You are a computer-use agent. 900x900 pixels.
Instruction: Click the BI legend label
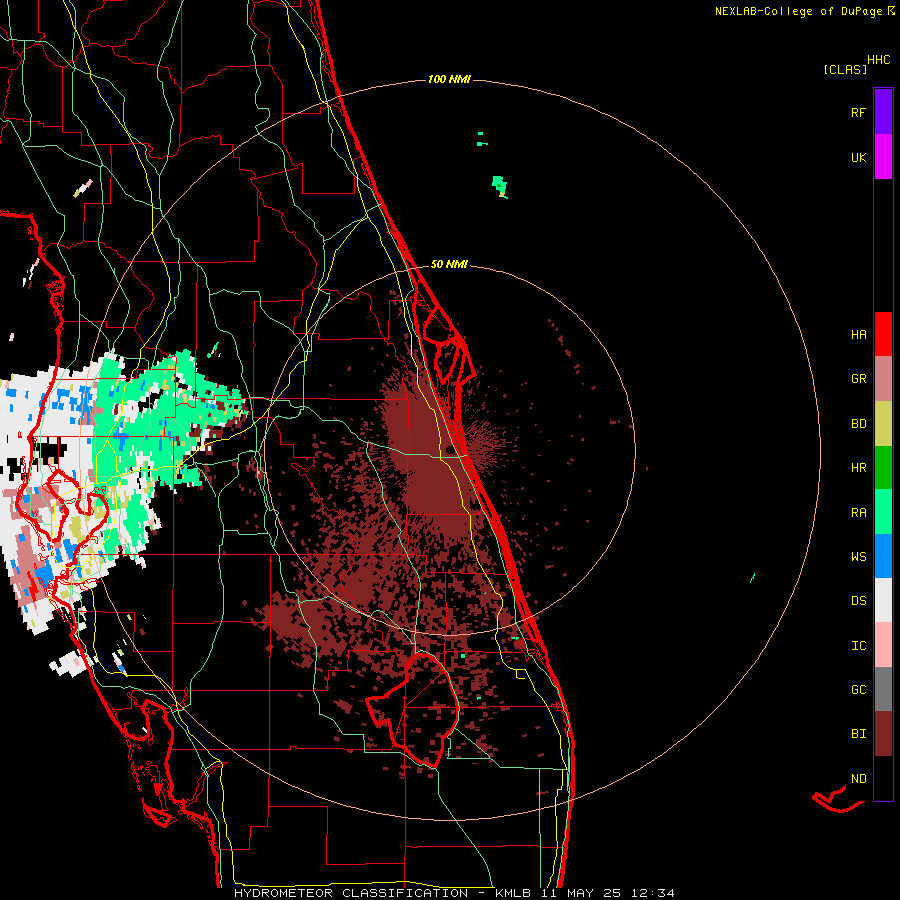(x=858, y=734)
